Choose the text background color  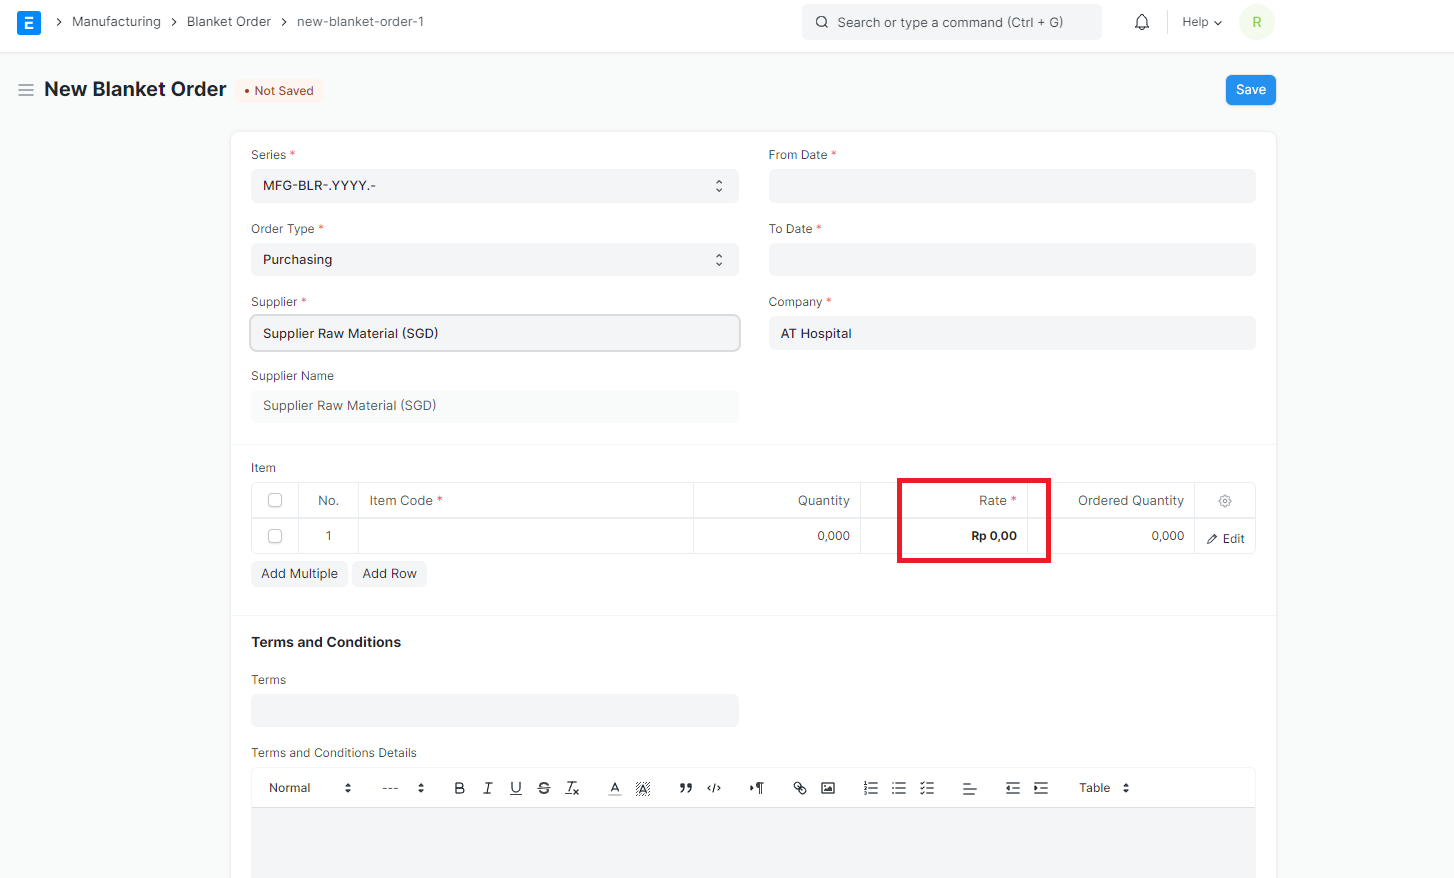(643, 788)
